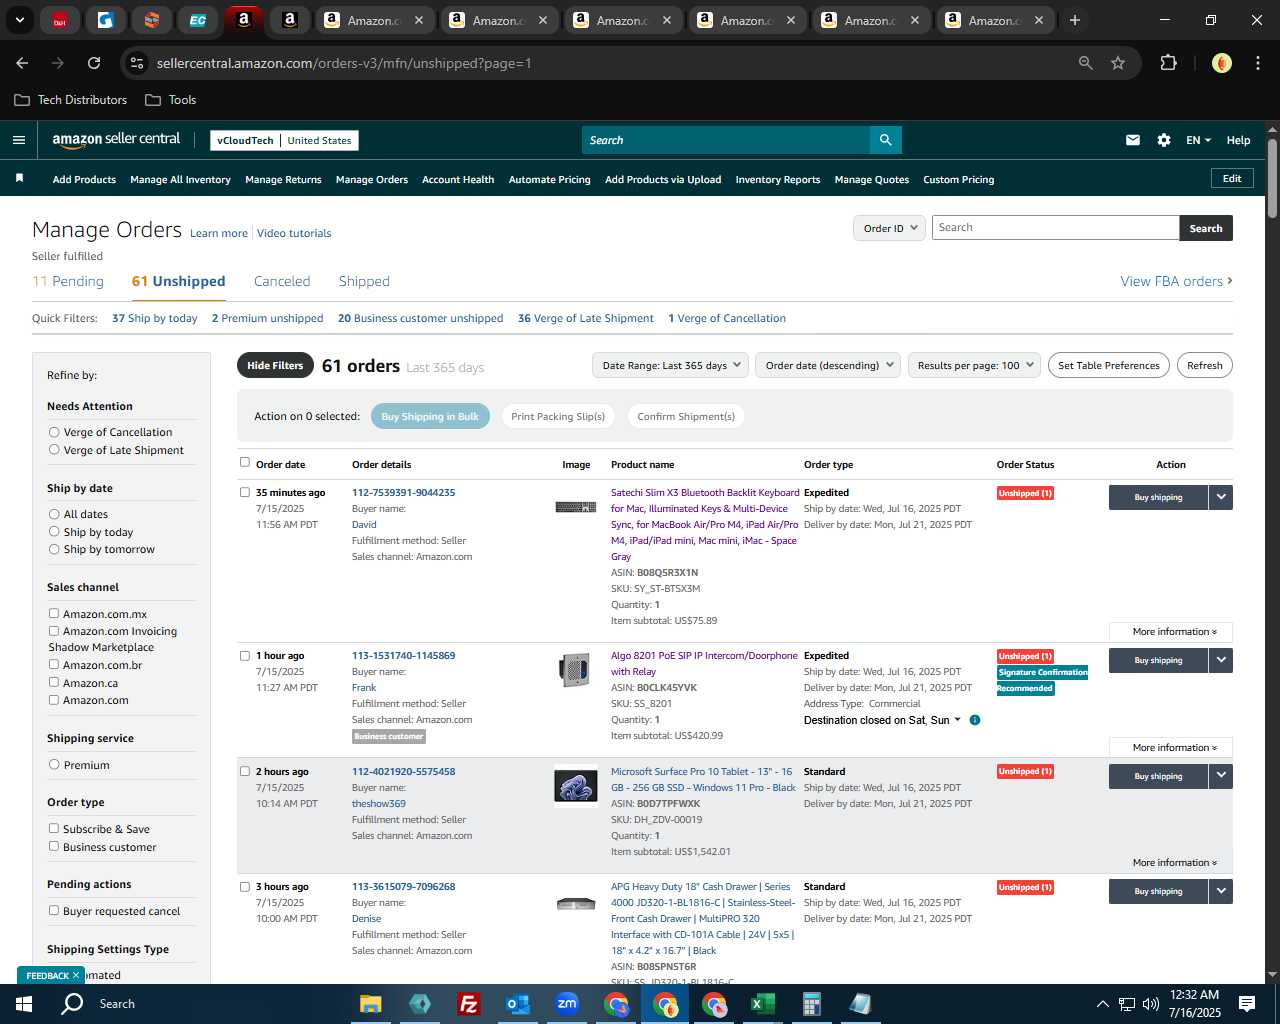The image size is (1280, 1024).
Task: Open the Order ID search type dropdown
Action: tap(889, 228)
